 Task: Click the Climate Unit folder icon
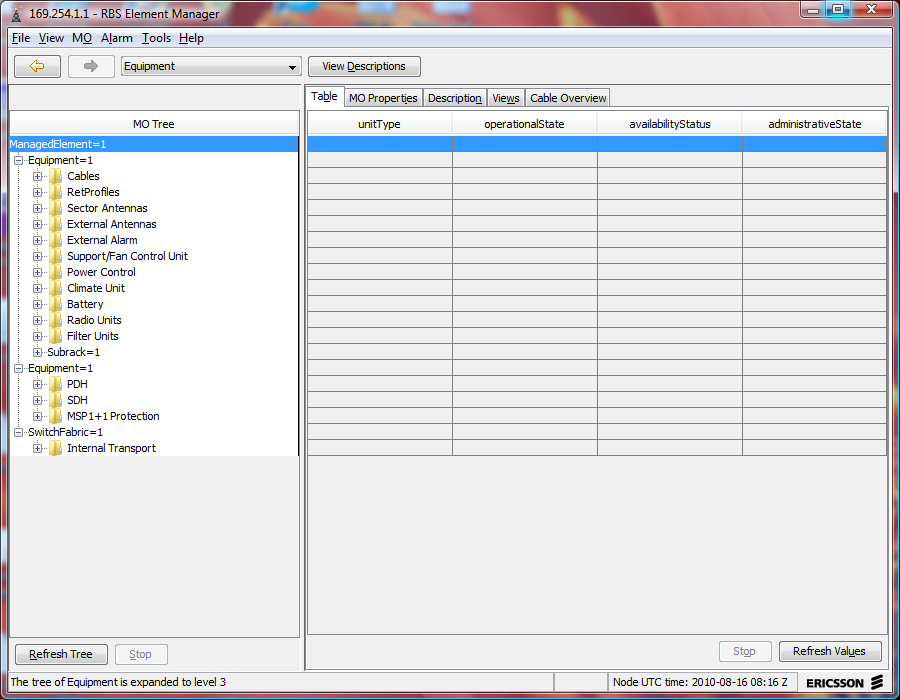56,289
